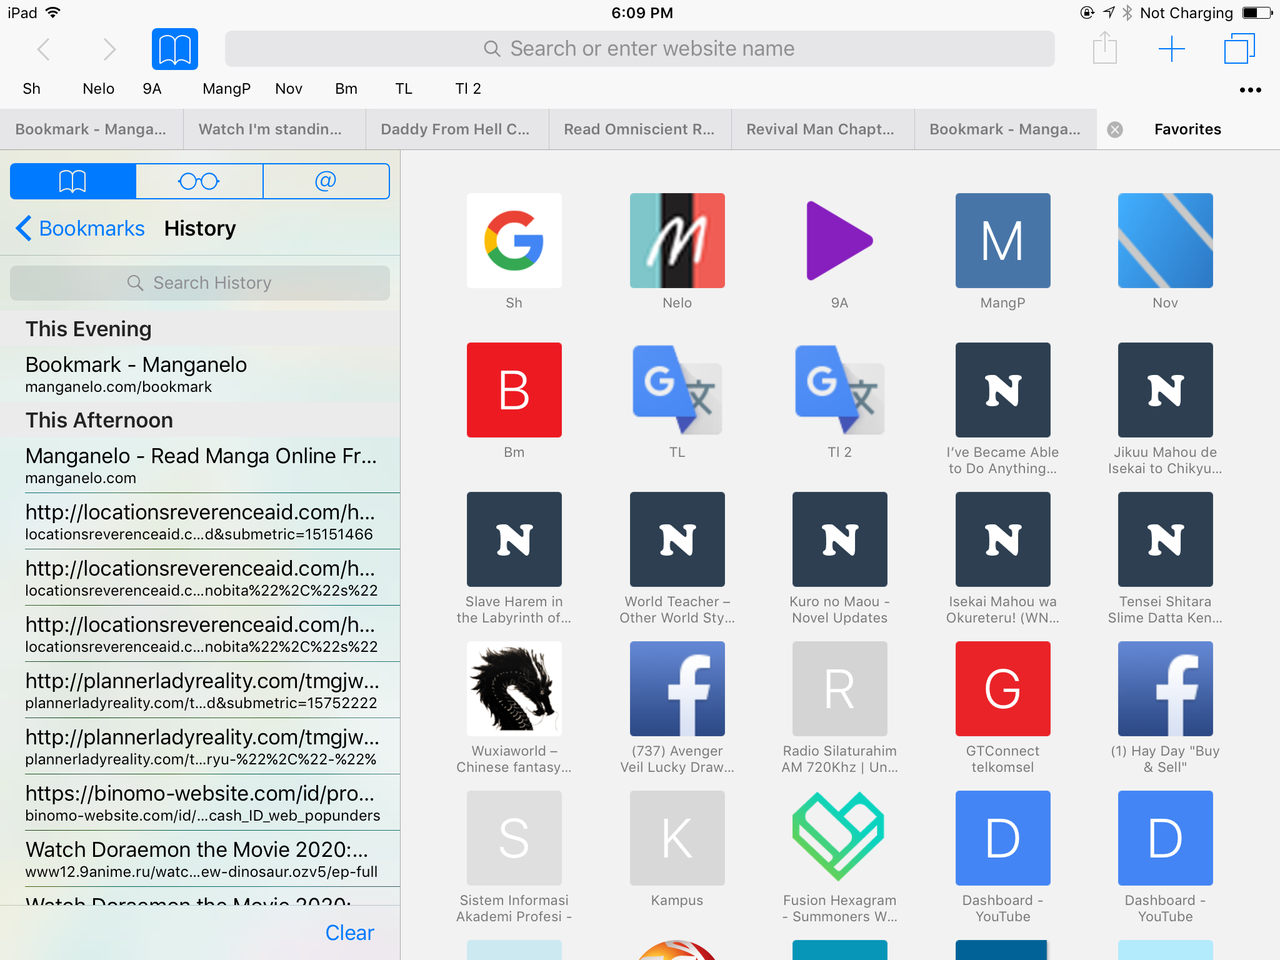This screenshot has width=1280, height=960.
Task: Open the TL Google Translate favorite
Action: (x=677, y=390)
